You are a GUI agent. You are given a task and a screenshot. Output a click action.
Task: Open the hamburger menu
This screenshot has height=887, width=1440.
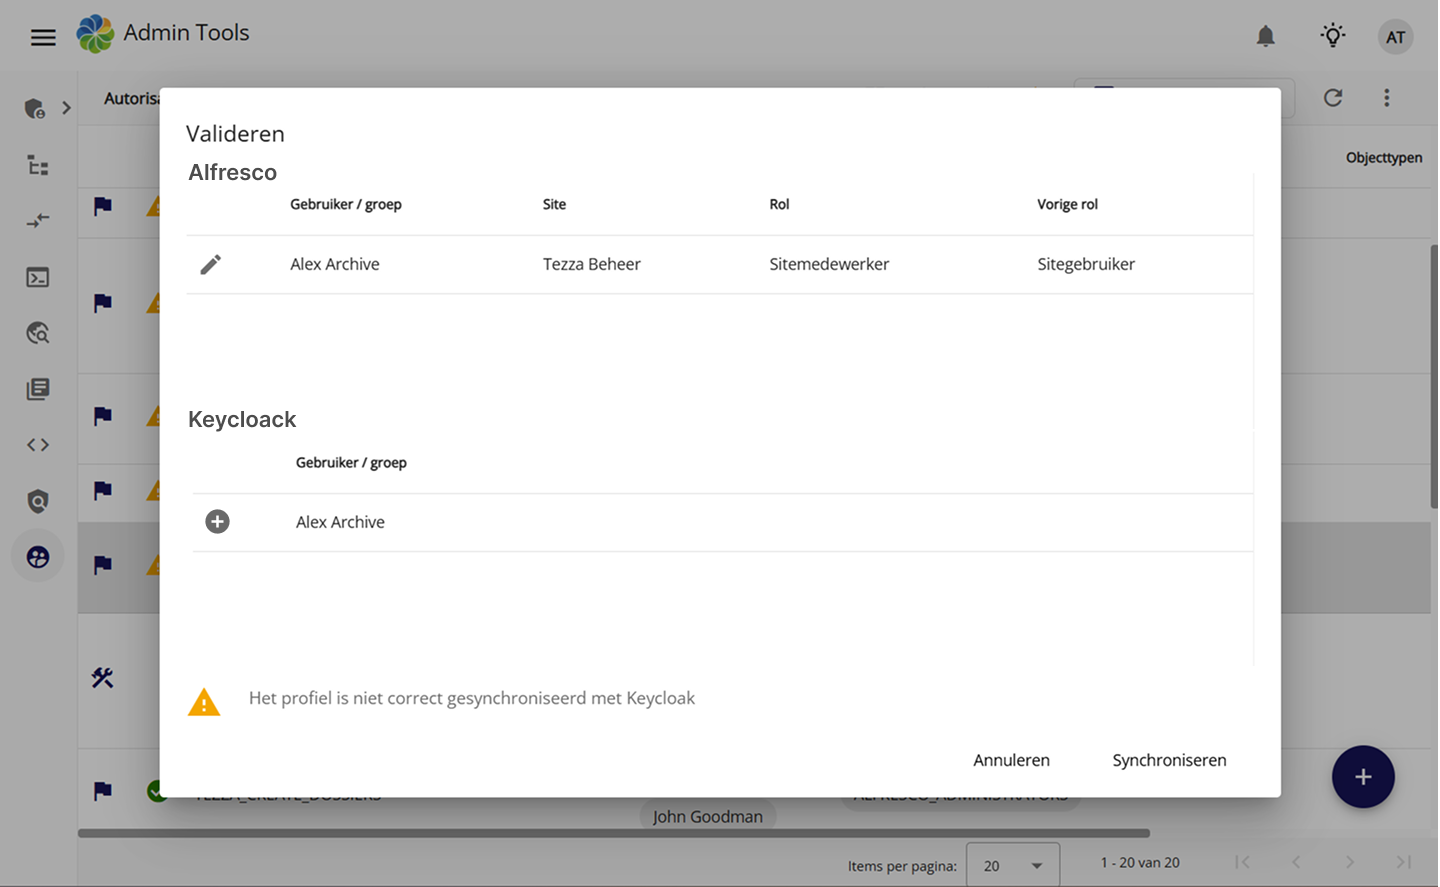[x=43, y=38]
